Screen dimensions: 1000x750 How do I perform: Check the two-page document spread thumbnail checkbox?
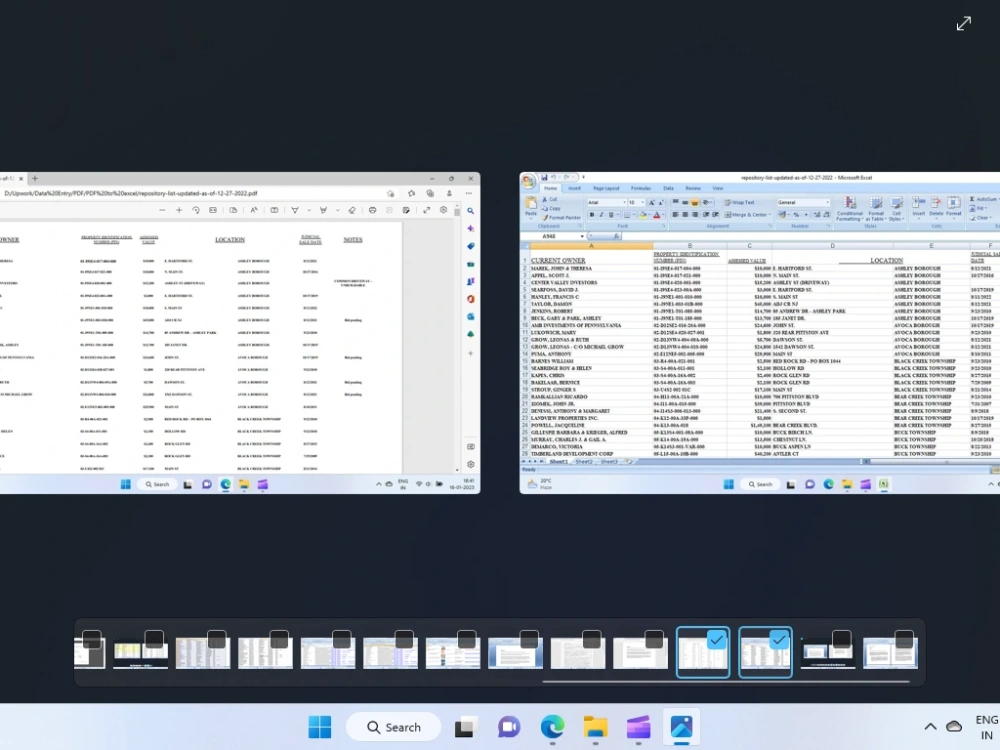904,639
